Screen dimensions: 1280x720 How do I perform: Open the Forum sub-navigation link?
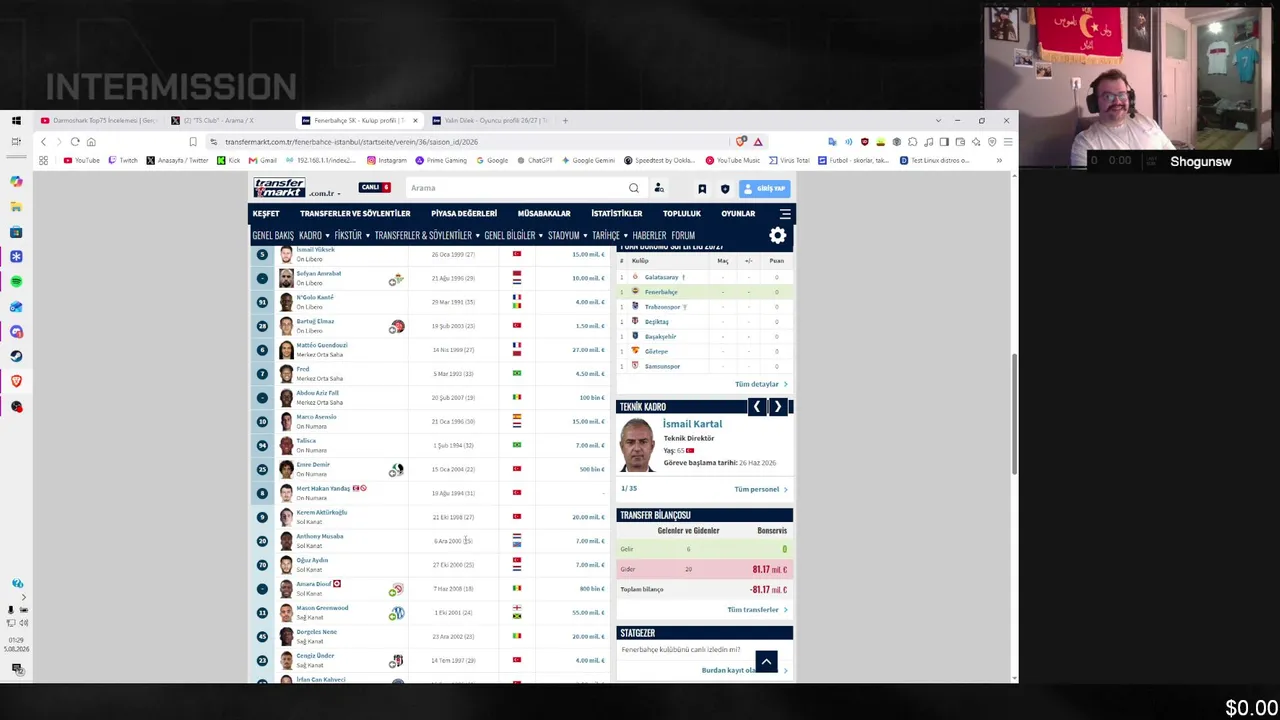(x=683, y=235)
